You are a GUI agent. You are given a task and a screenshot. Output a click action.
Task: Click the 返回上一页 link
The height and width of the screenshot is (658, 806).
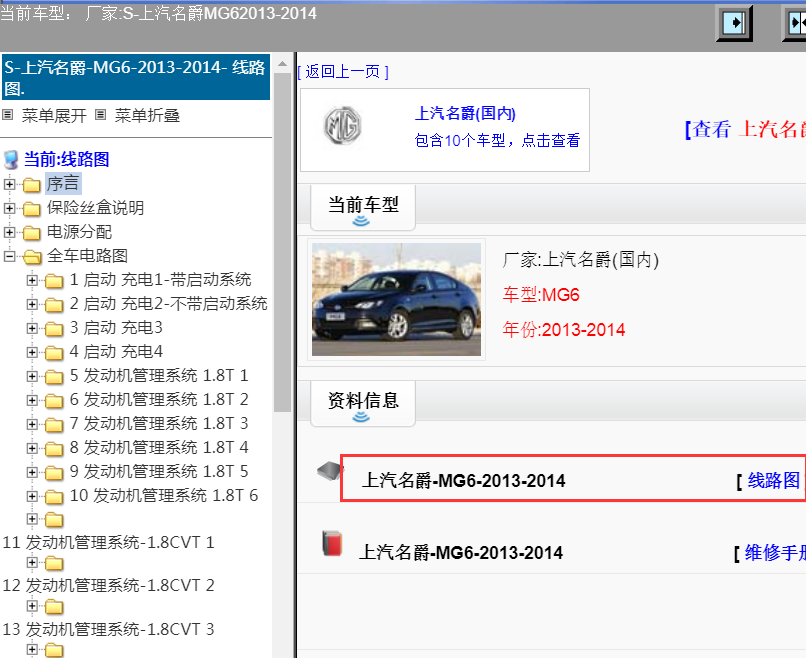[x=343, y=71]
